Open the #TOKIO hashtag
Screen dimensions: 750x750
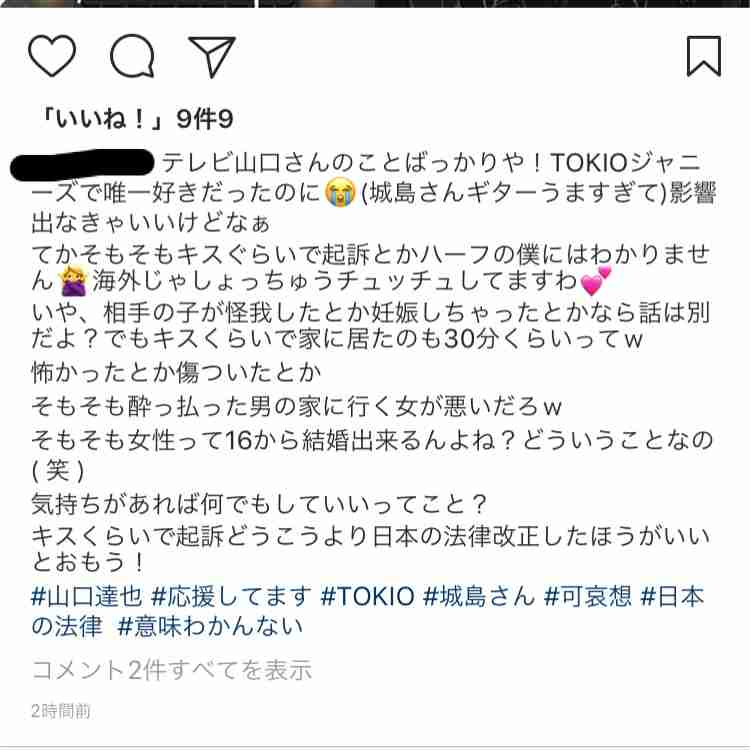367,596
